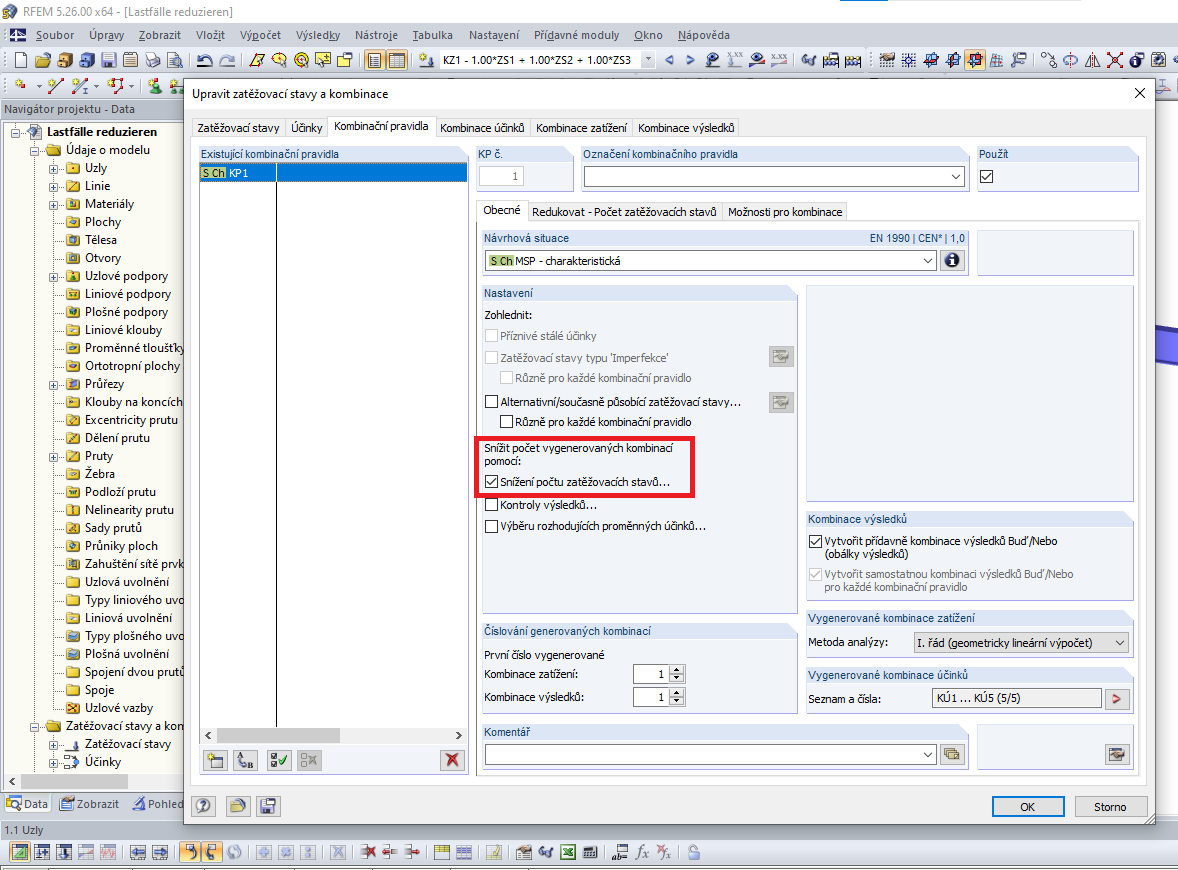Switch to Kombinace zatížení tab
1178x870 pixels.
581,128
